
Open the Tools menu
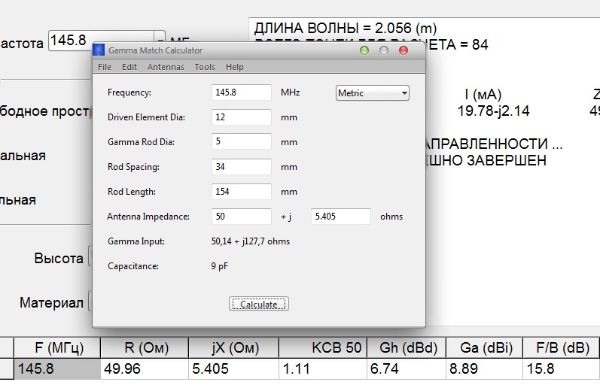[x=205, y=67]
